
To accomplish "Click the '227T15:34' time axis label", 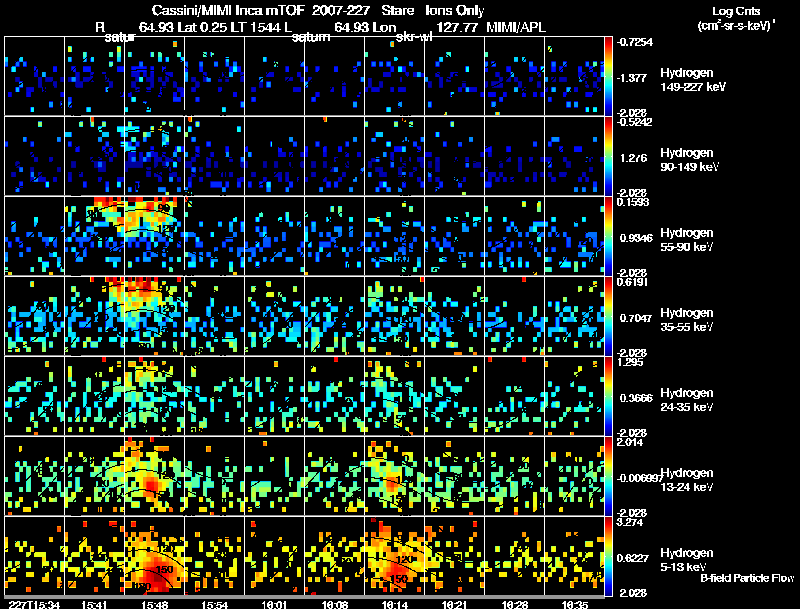I will coord(34,604).
